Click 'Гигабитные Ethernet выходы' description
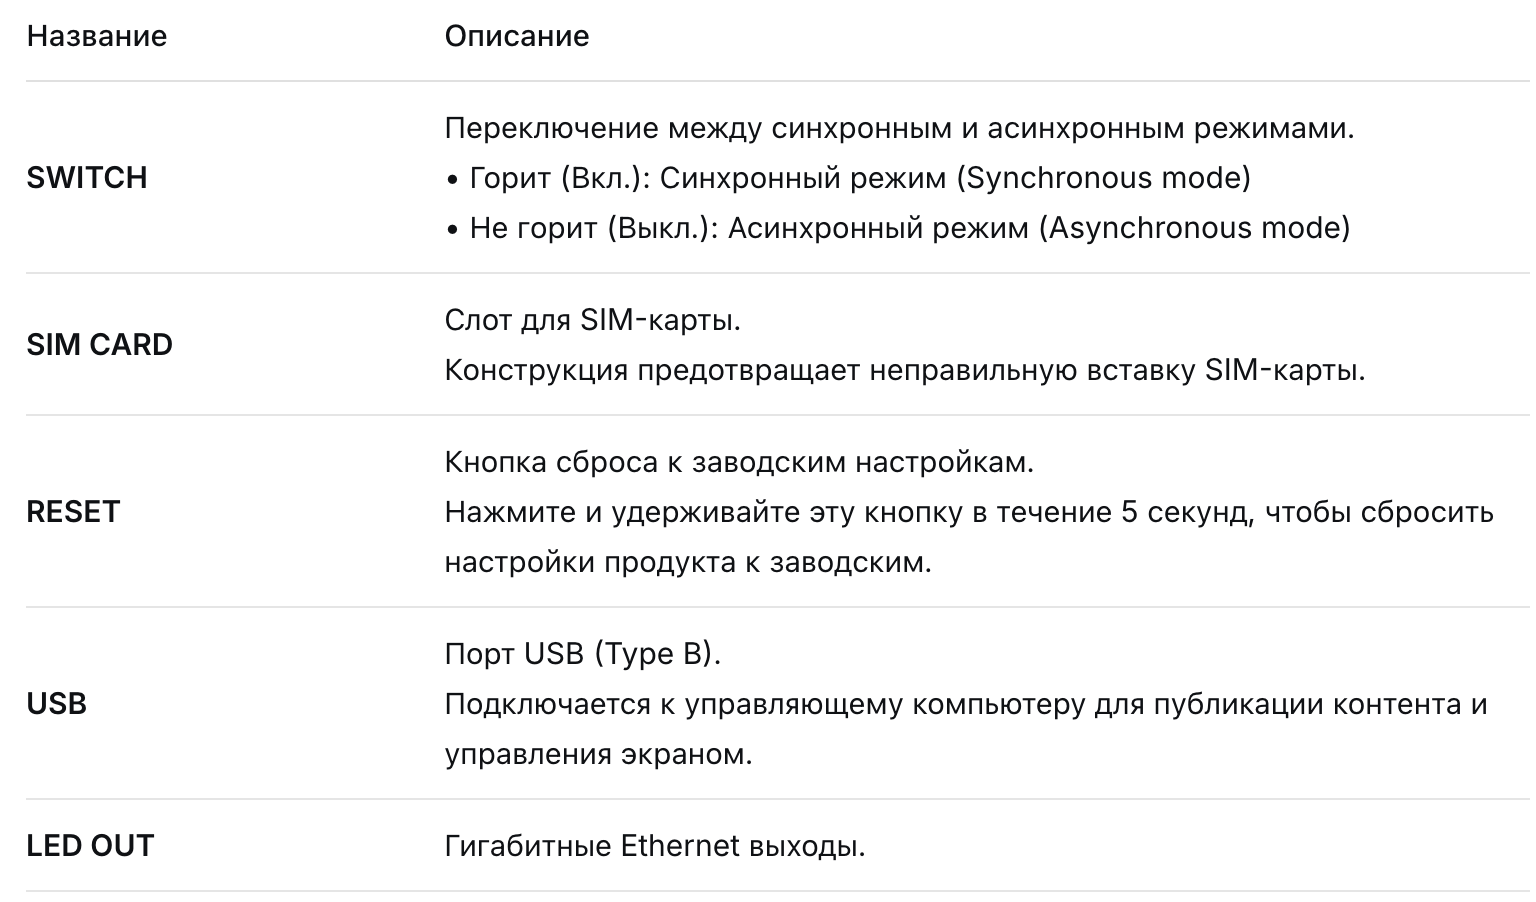The height and width of the screenshot is (902, 1536). [654, 846]
